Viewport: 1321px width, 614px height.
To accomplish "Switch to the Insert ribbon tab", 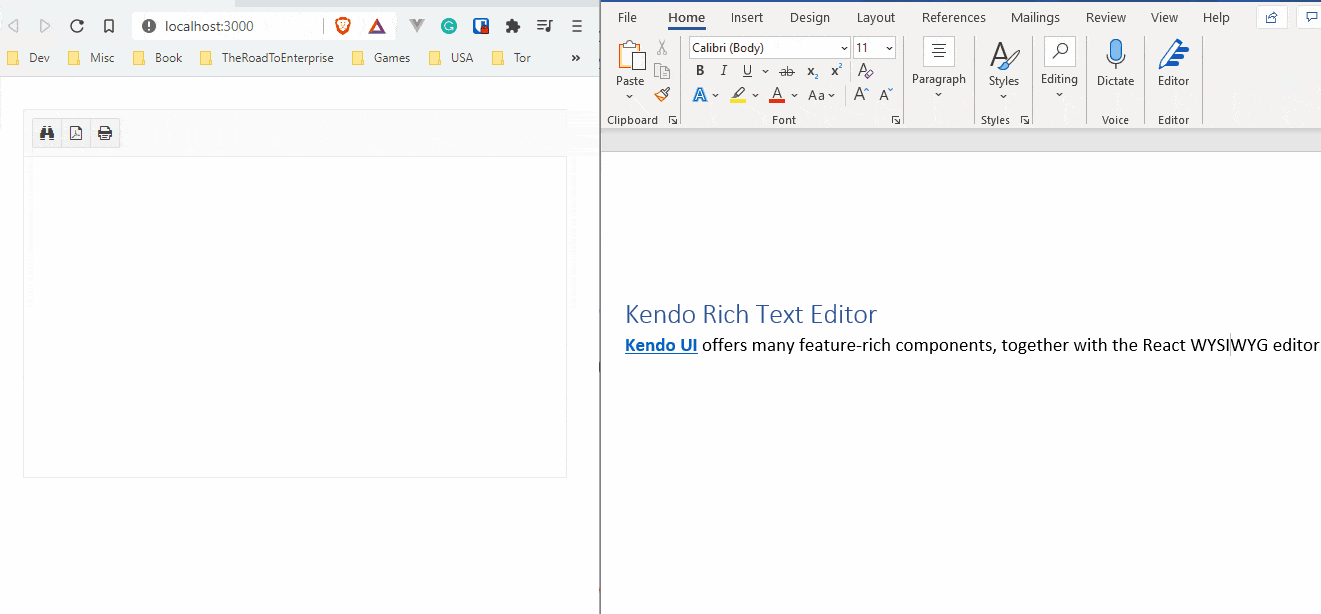I will point(746,17).
